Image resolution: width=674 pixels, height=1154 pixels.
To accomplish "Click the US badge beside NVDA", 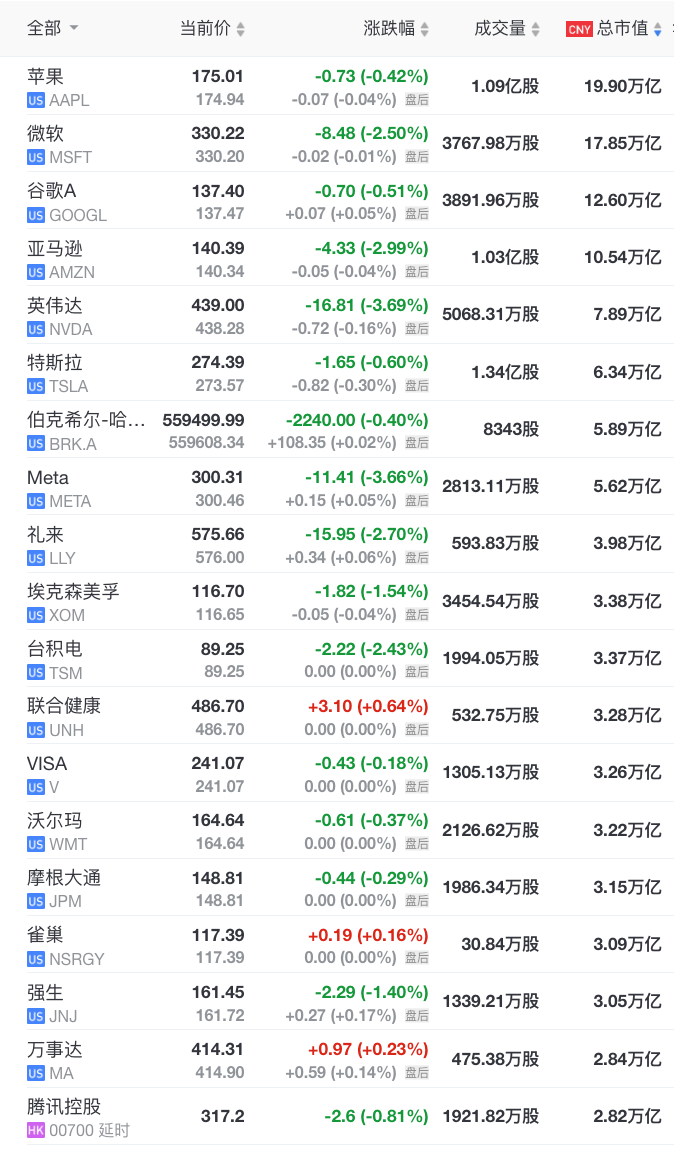I will click(36, 329).
